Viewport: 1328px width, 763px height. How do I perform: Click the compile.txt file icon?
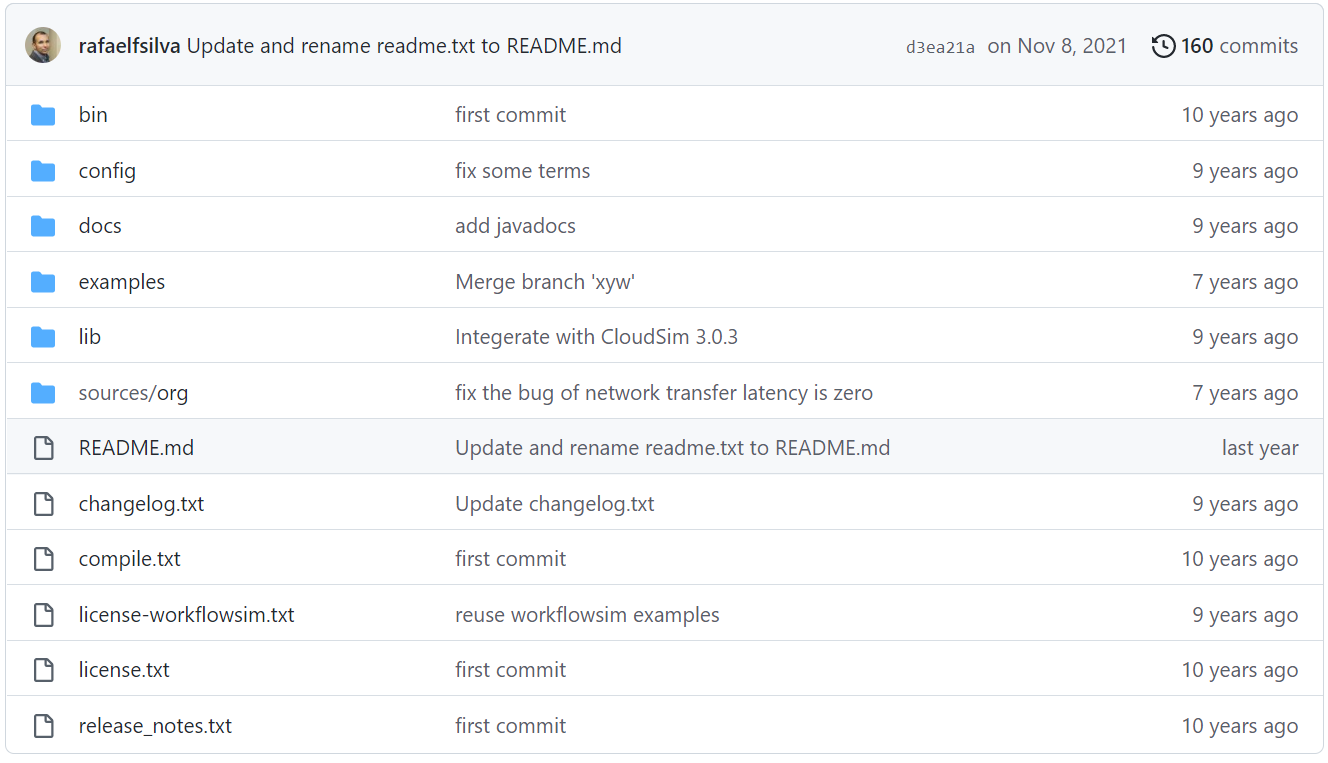point(43,559)
